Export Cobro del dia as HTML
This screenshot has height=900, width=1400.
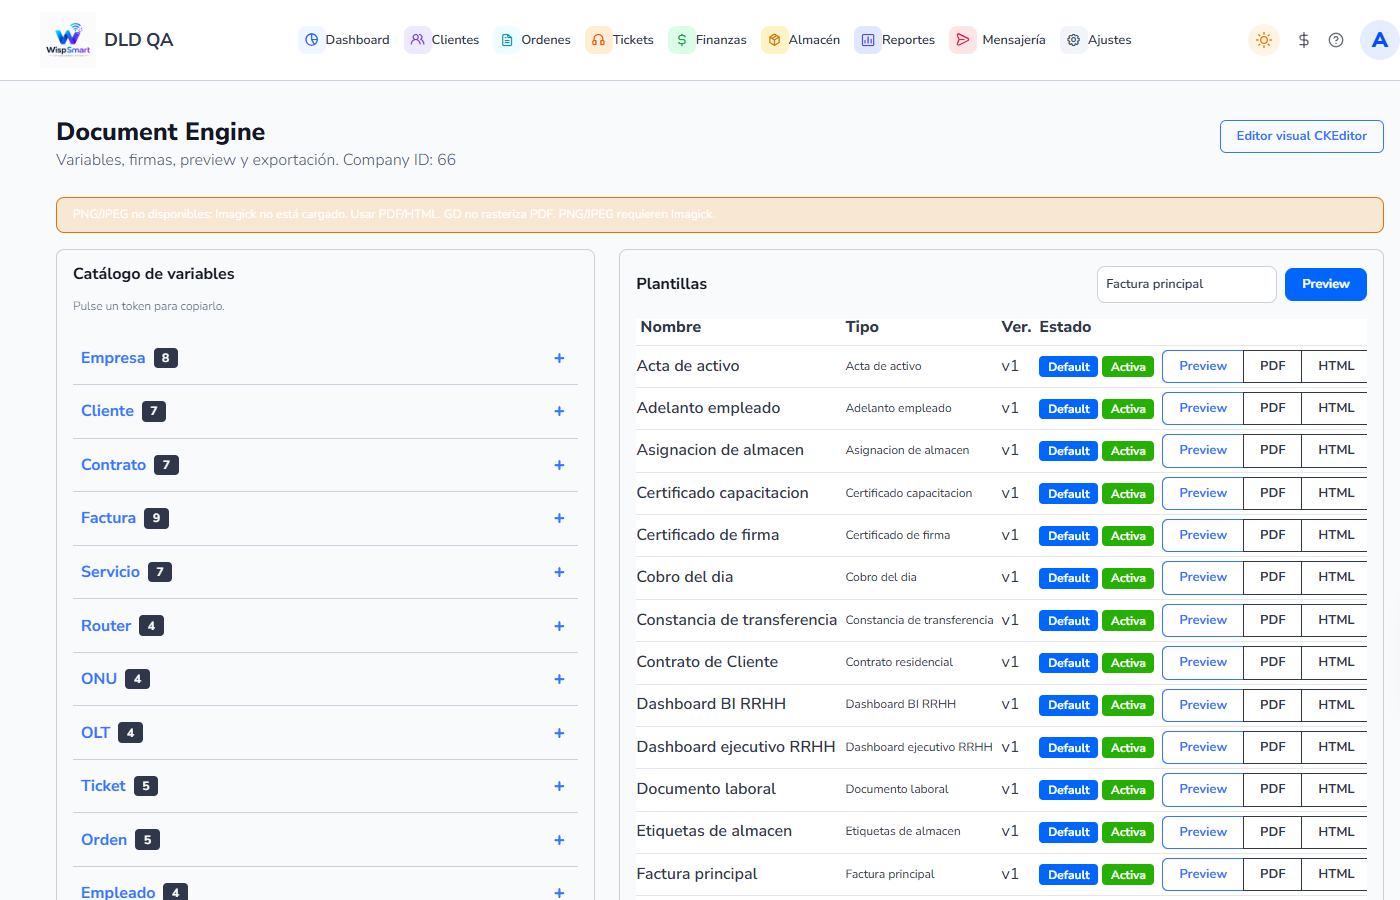pos(1335,577)
